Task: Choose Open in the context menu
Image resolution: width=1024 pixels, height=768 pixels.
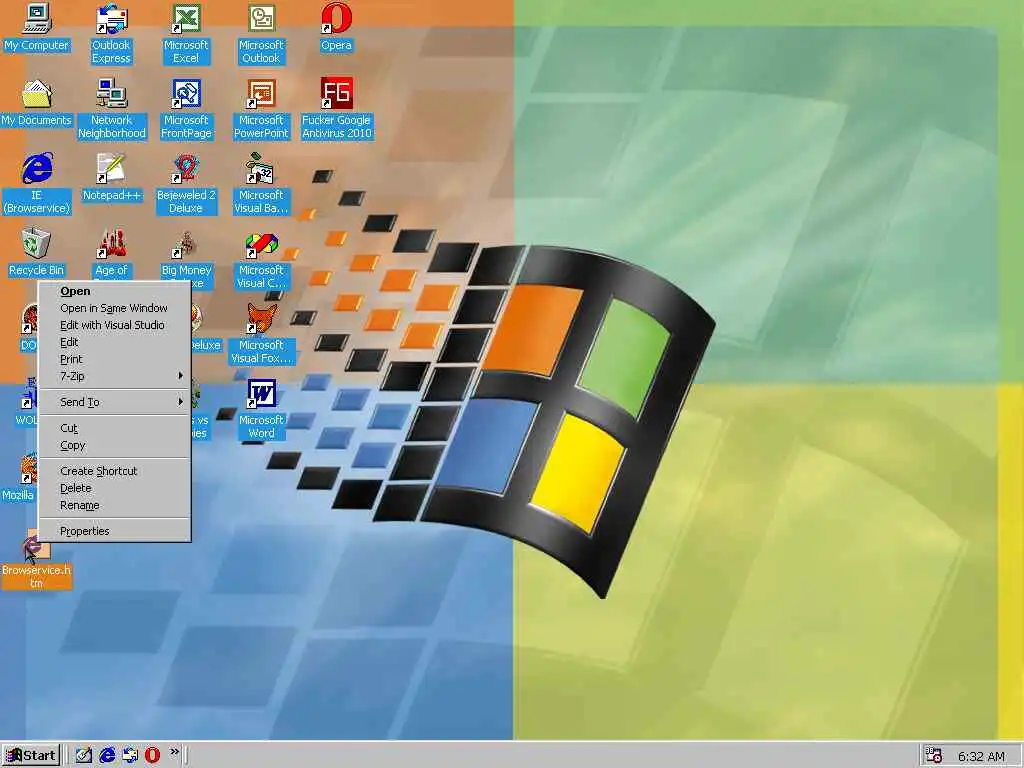Action: tap(115, 291)
